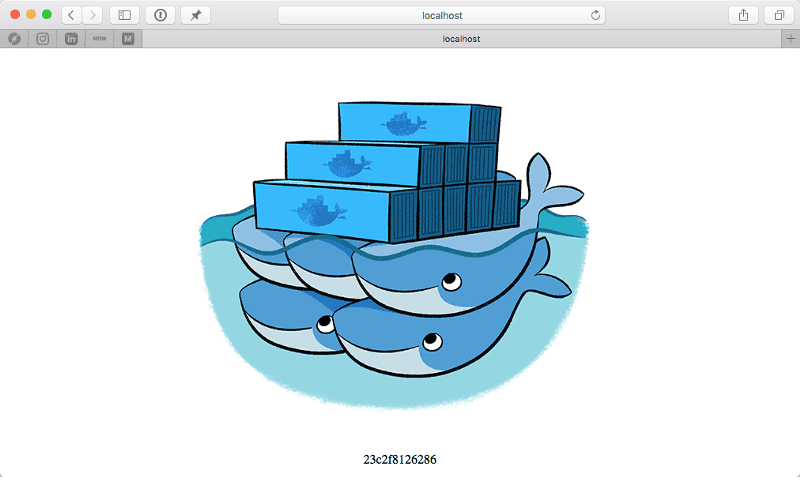
Task: Reload the localhost page
Action: 597,15
